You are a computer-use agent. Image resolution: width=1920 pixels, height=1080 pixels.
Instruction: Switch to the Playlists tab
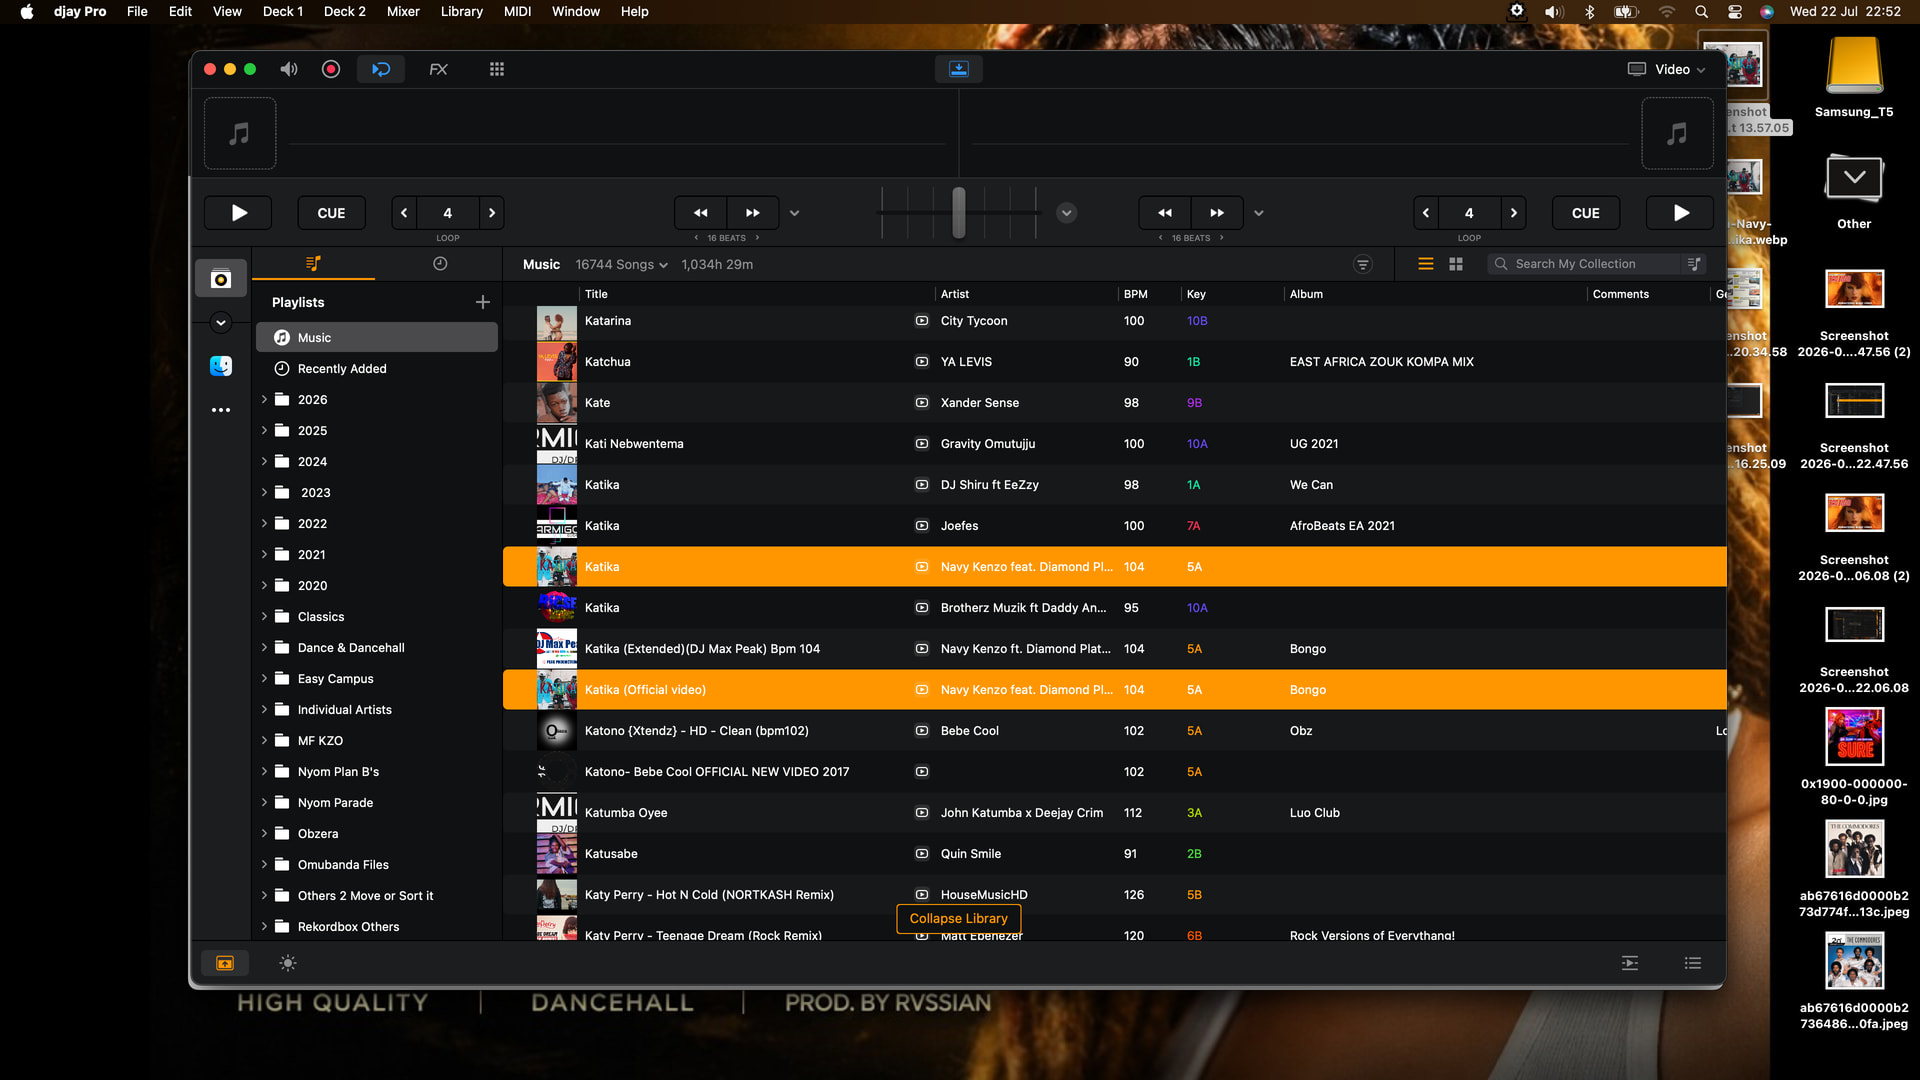(x=313, y=264)
